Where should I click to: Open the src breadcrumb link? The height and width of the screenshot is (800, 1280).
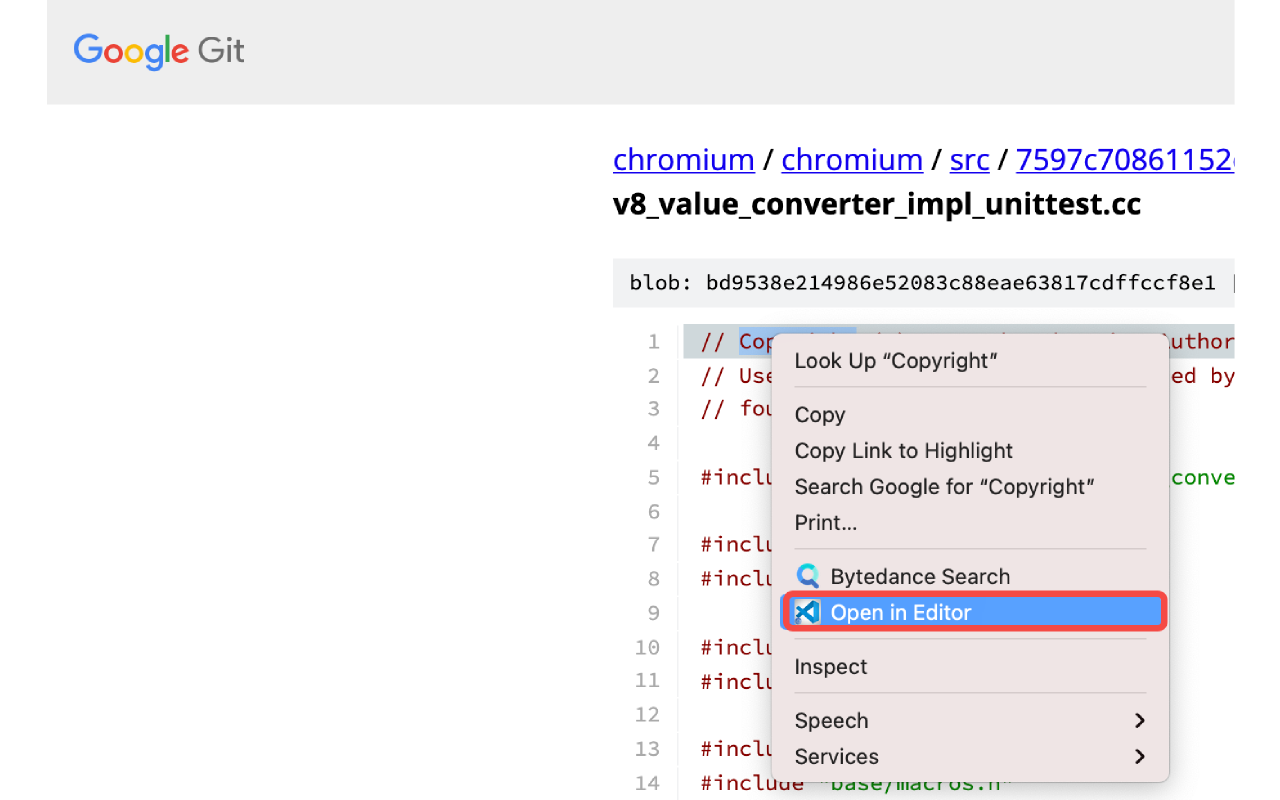[970, 160]
